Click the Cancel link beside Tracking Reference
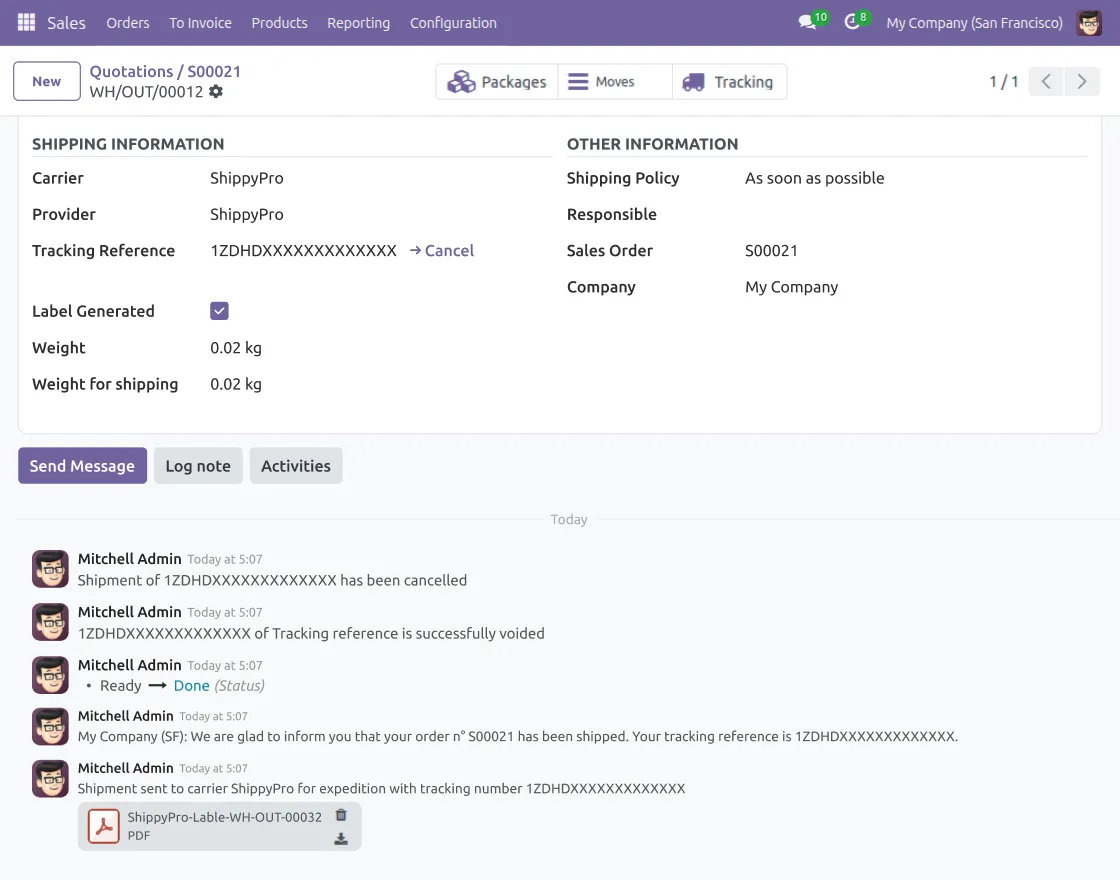Viewport: 1120px width, 880px height. click(441, 251)
